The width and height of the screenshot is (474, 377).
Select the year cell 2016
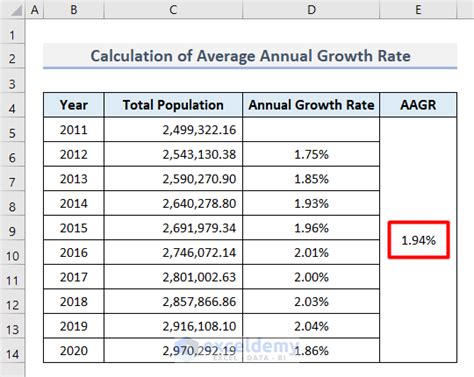point(74,252)
